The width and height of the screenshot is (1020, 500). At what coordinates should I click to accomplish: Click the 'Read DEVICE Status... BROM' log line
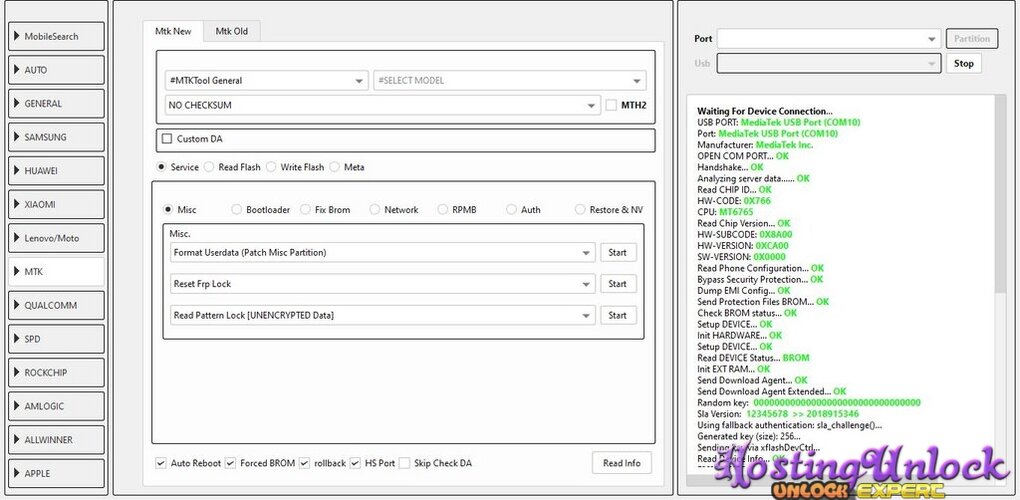[x=753, y=358]
